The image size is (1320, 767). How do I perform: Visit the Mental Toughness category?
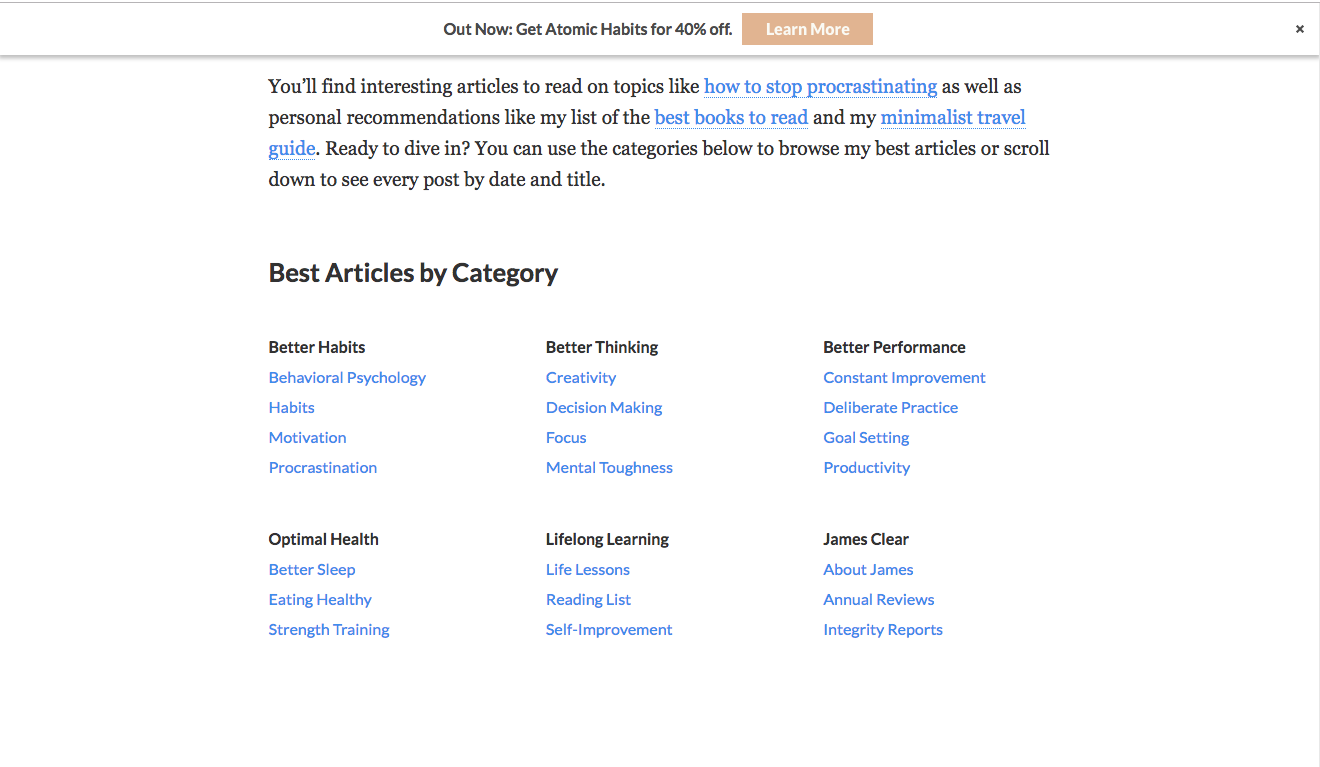[x=609, y=468]
